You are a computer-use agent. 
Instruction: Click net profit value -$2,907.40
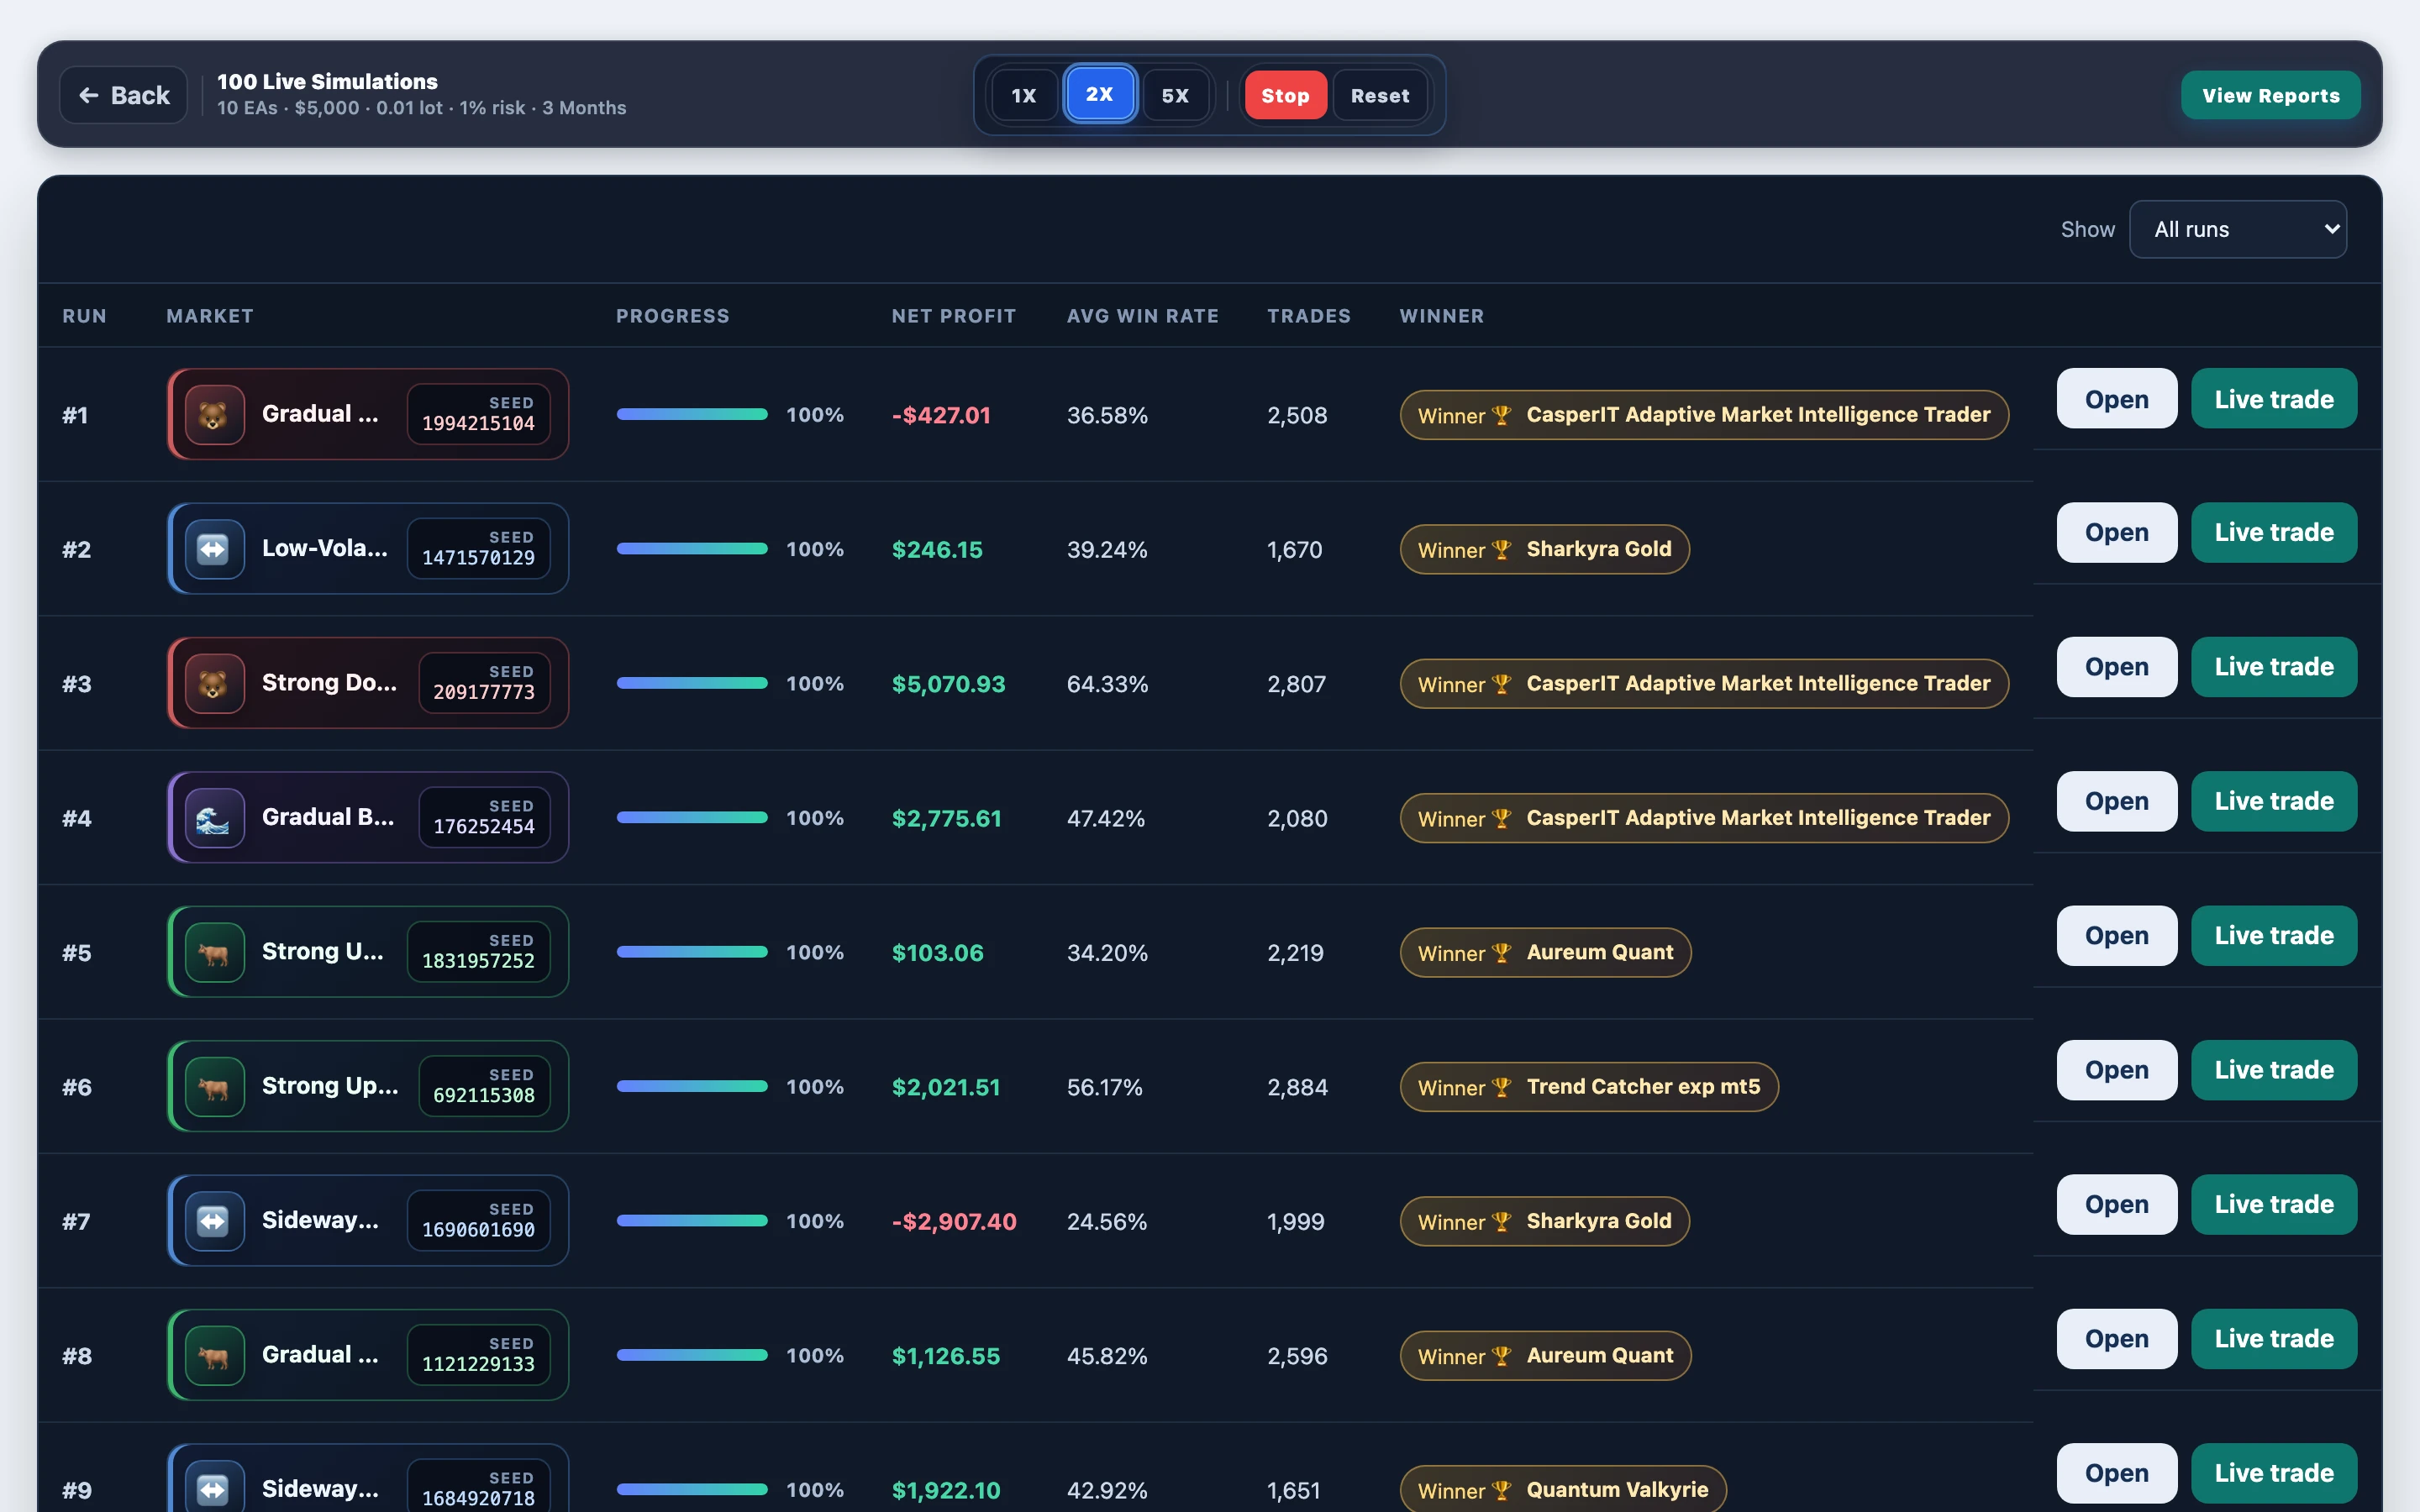tap(954, 1222)
